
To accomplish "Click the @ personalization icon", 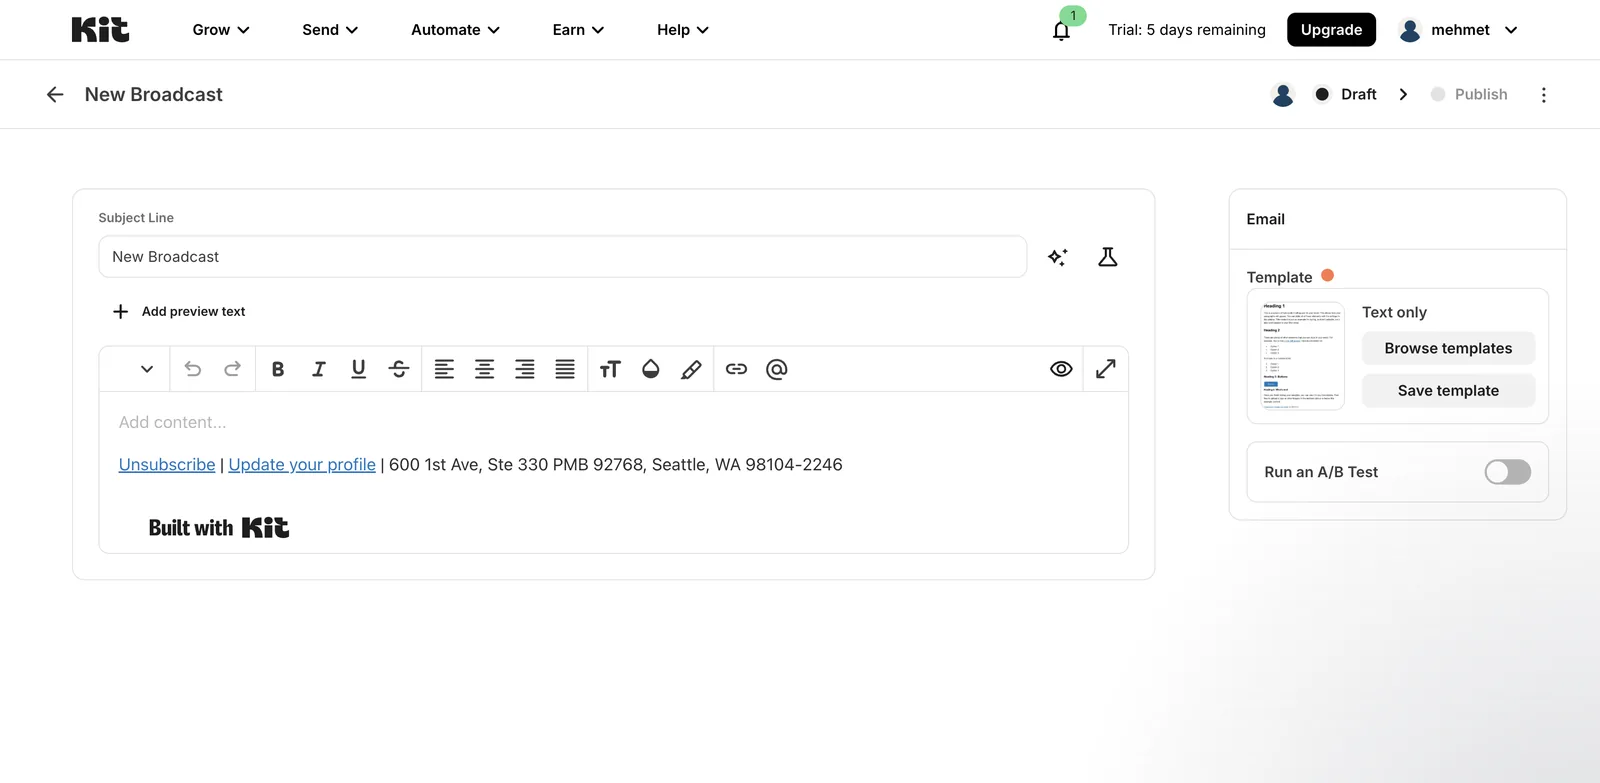I will [776, 369].
